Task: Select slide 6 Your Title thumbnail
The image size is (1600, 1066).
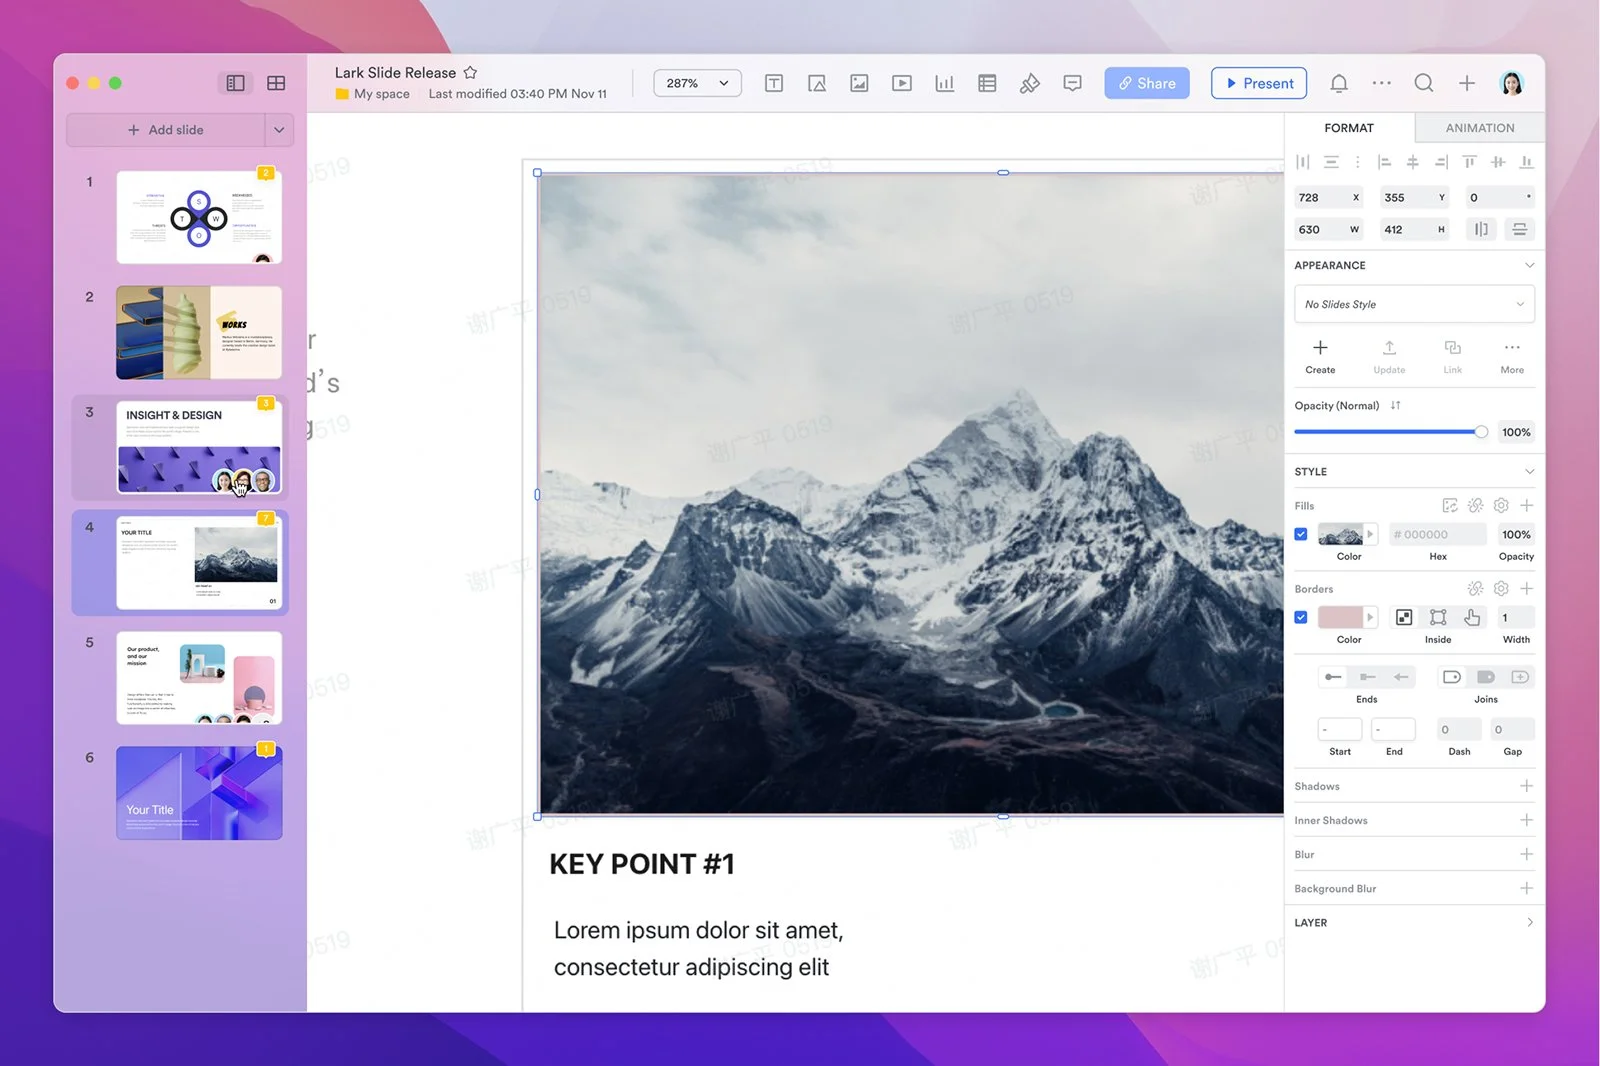Action: (199, 793)
